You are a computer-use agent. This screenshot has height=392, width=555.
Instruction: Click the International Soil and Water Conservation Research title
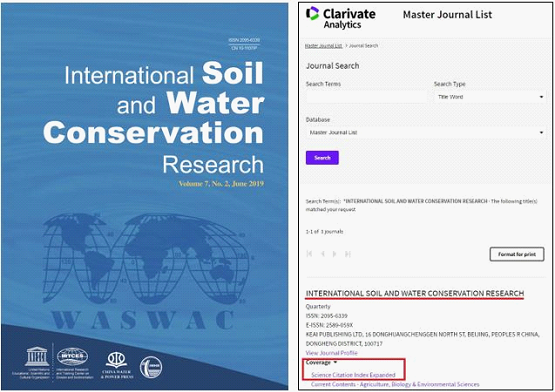tap(415, 293)
